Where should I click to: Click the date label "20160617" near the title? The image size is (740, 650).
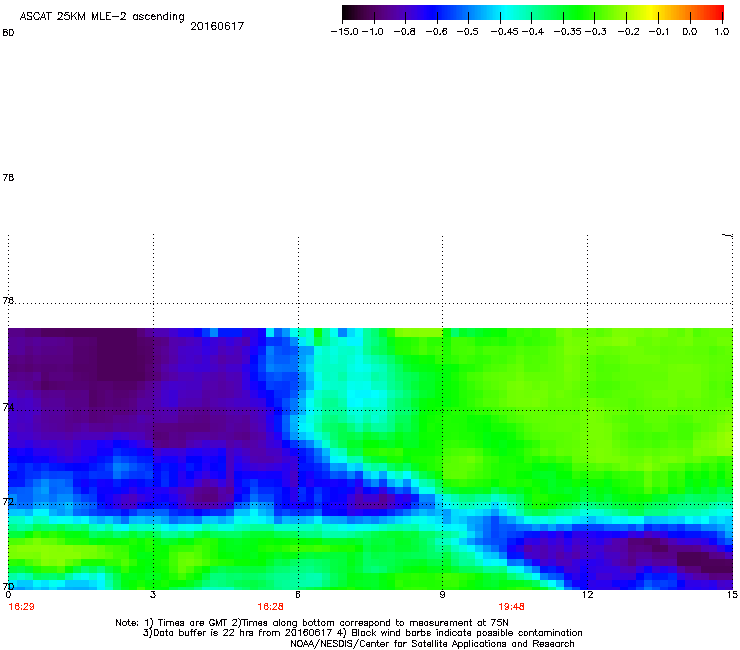pos(217,26)
